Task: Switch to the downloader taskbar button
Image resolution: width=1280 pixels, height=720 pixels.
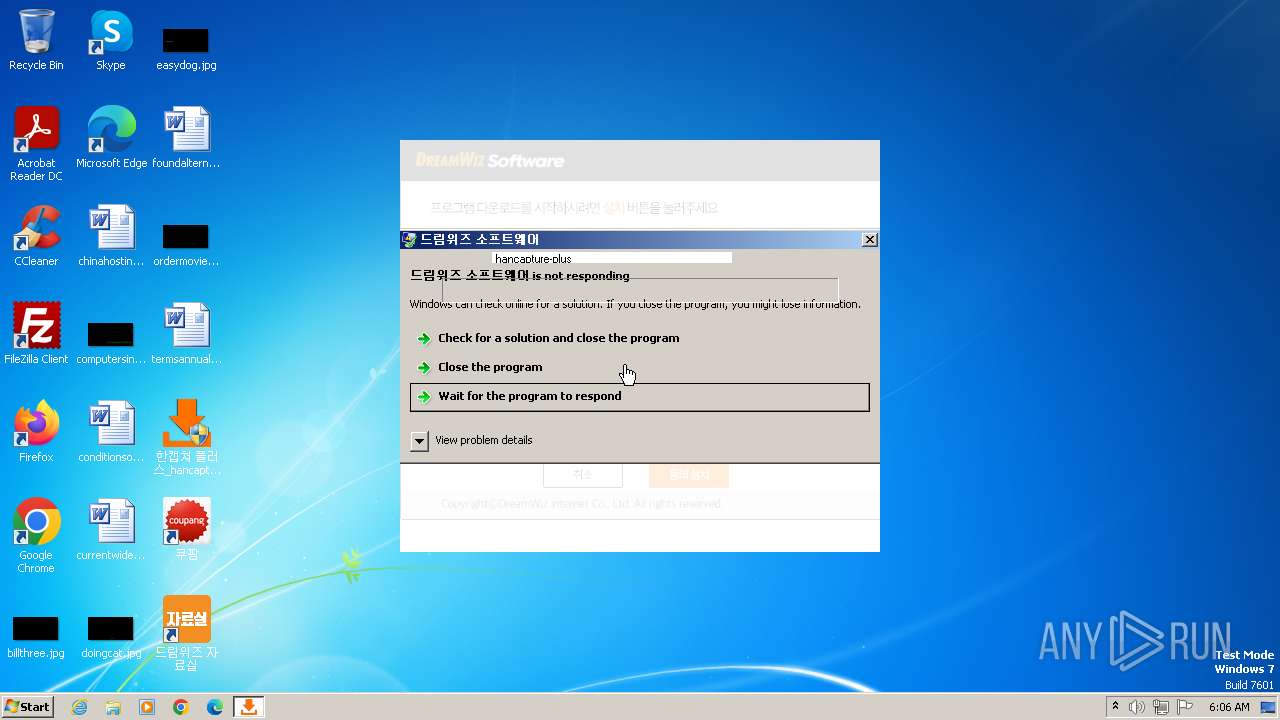Action: [249, 707]
